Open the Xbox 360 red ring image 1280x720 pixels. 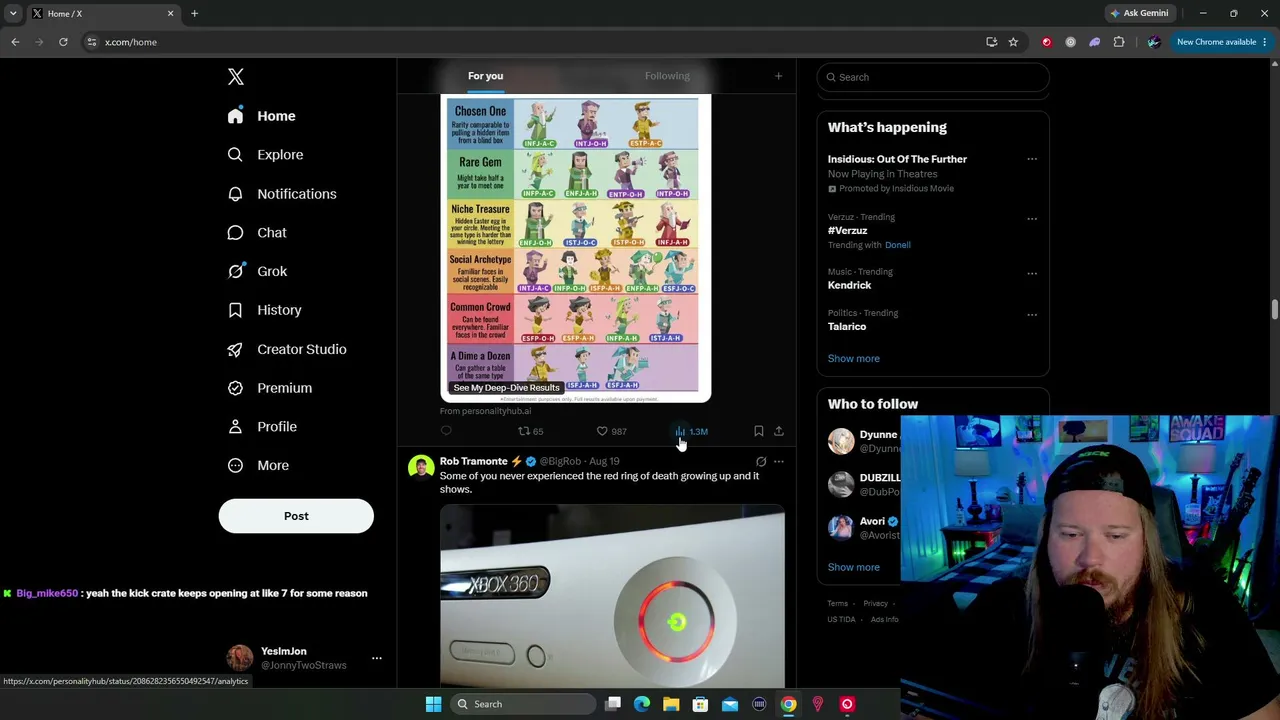tap(612, 596)
